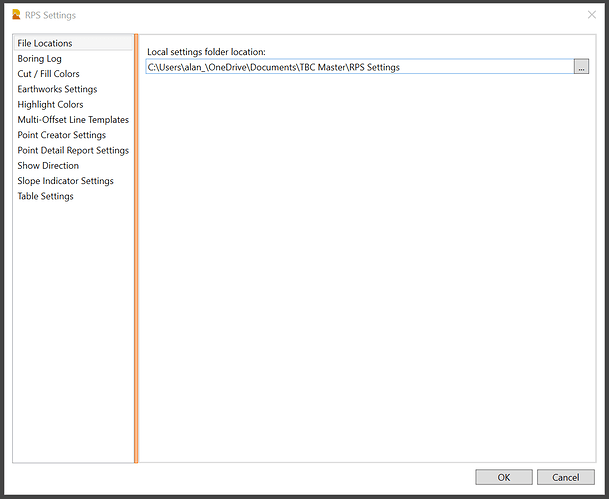This screenshot has width=609, height=499.
Task: Open Earthworks Settings category
Action: 57,89
